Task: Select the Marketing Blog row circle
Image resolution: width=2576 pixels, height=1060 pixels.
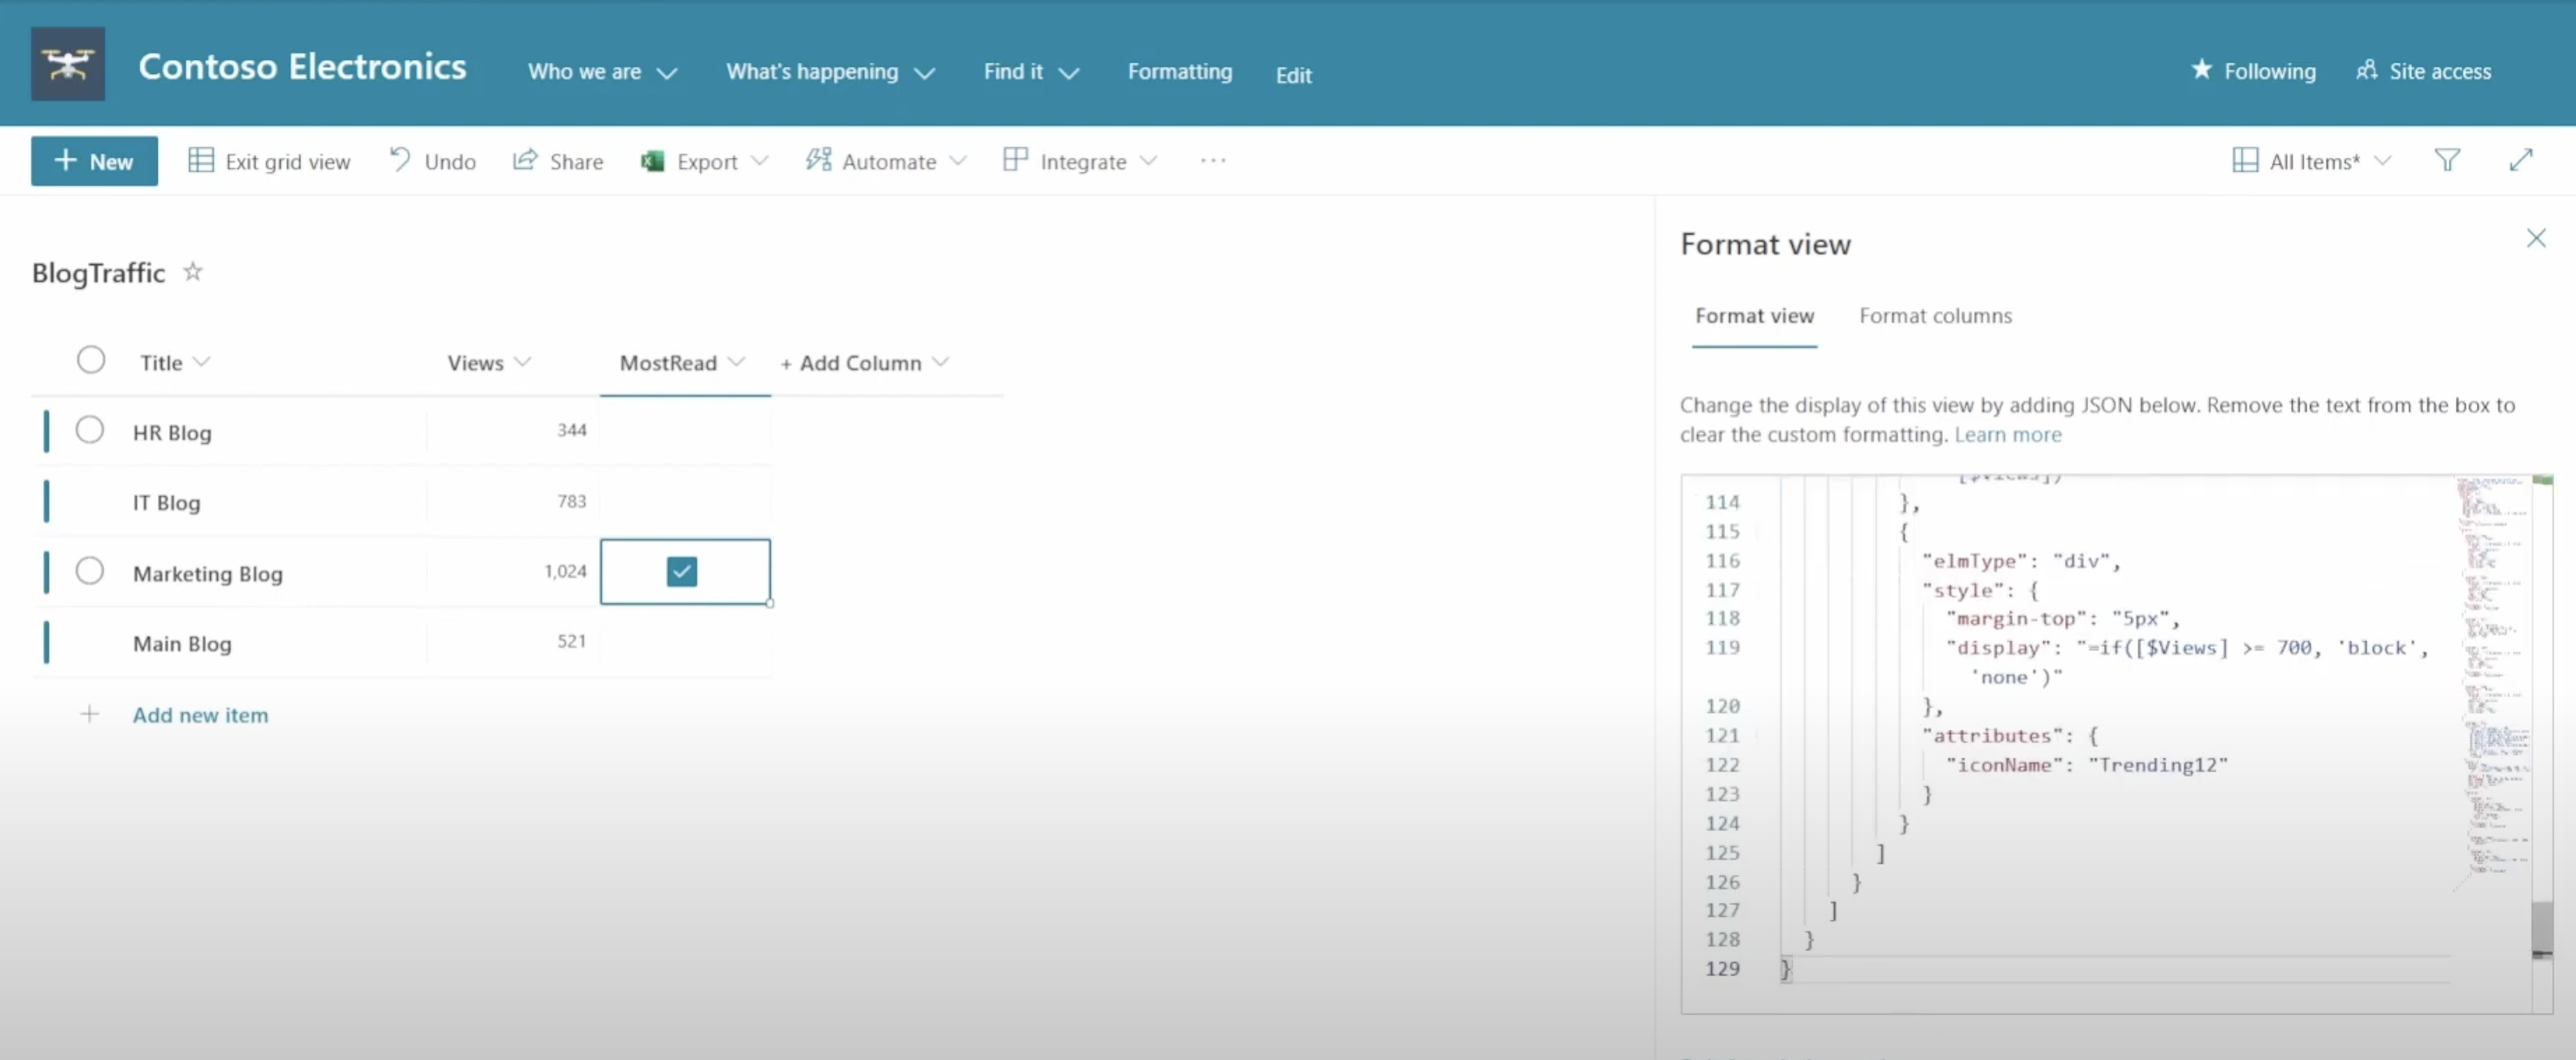Action: pos(90,571)
